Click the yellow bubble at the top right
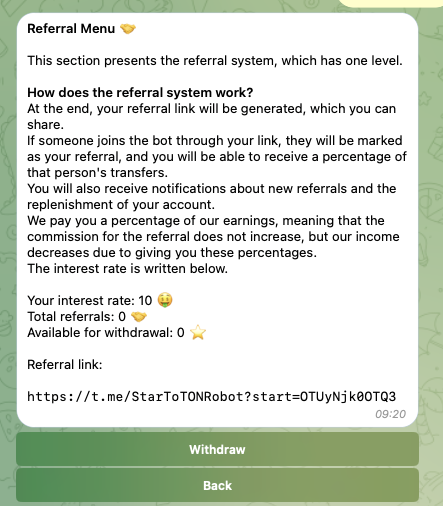 [x=391, y=3]
